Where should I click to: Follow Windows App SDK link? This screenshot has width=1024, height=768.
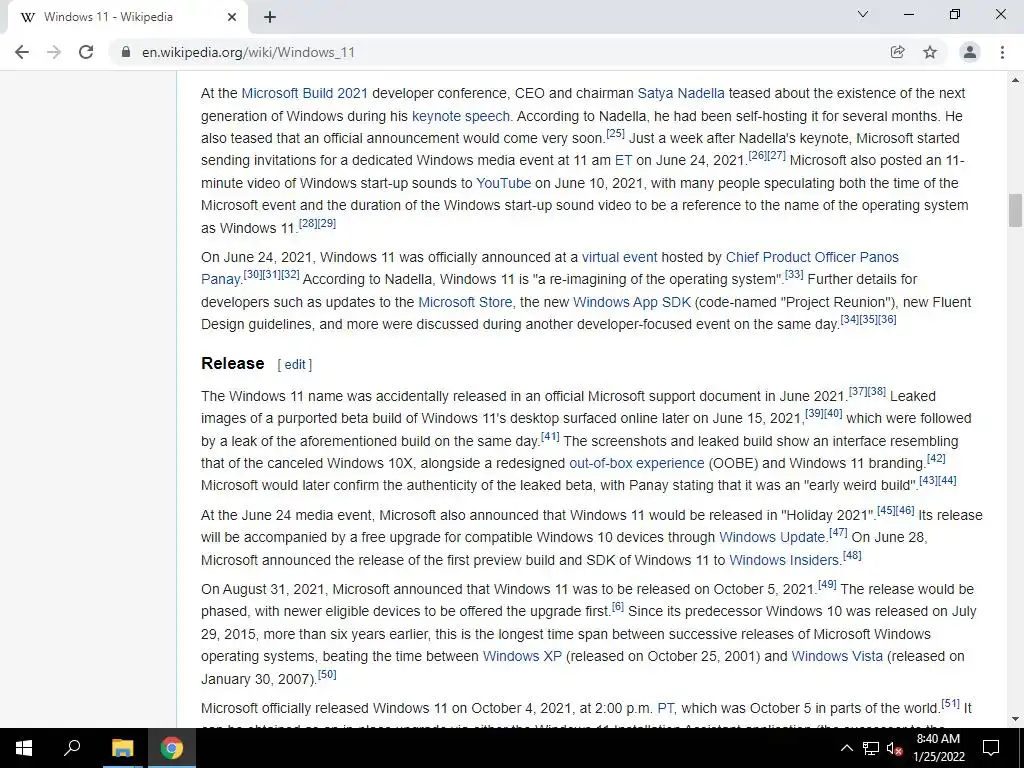[x=632, y=302]
